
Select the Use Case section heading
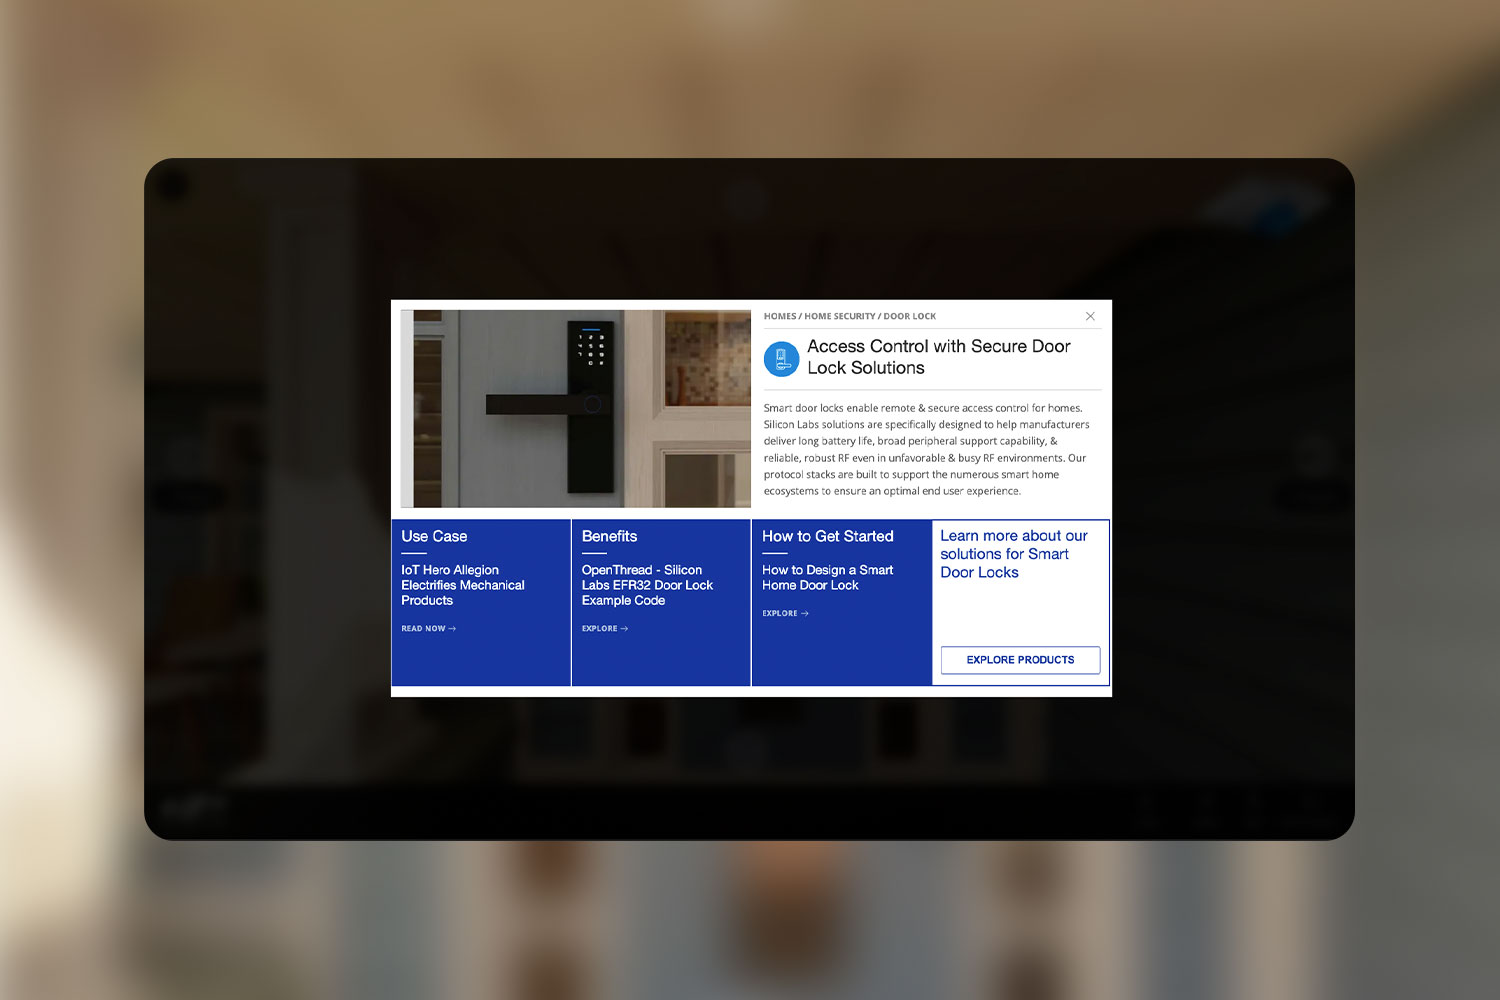tap(433, 536)
